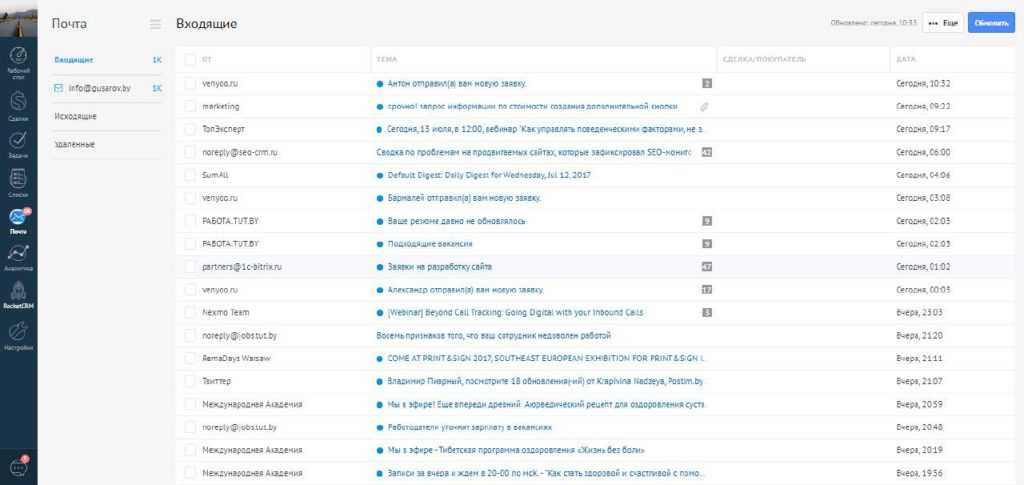Expand the 42-message thread from noreply@seo-crm.ru
The image size is (1024, 485).
(x=706, y=152)
